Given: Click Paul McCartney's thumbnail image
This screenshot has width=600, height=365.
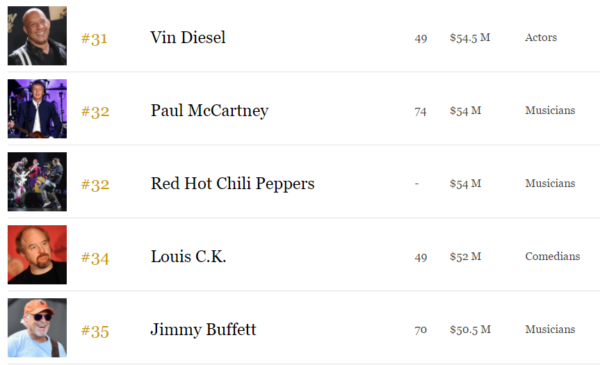Looking at the screenshot, I should [37, 109].
